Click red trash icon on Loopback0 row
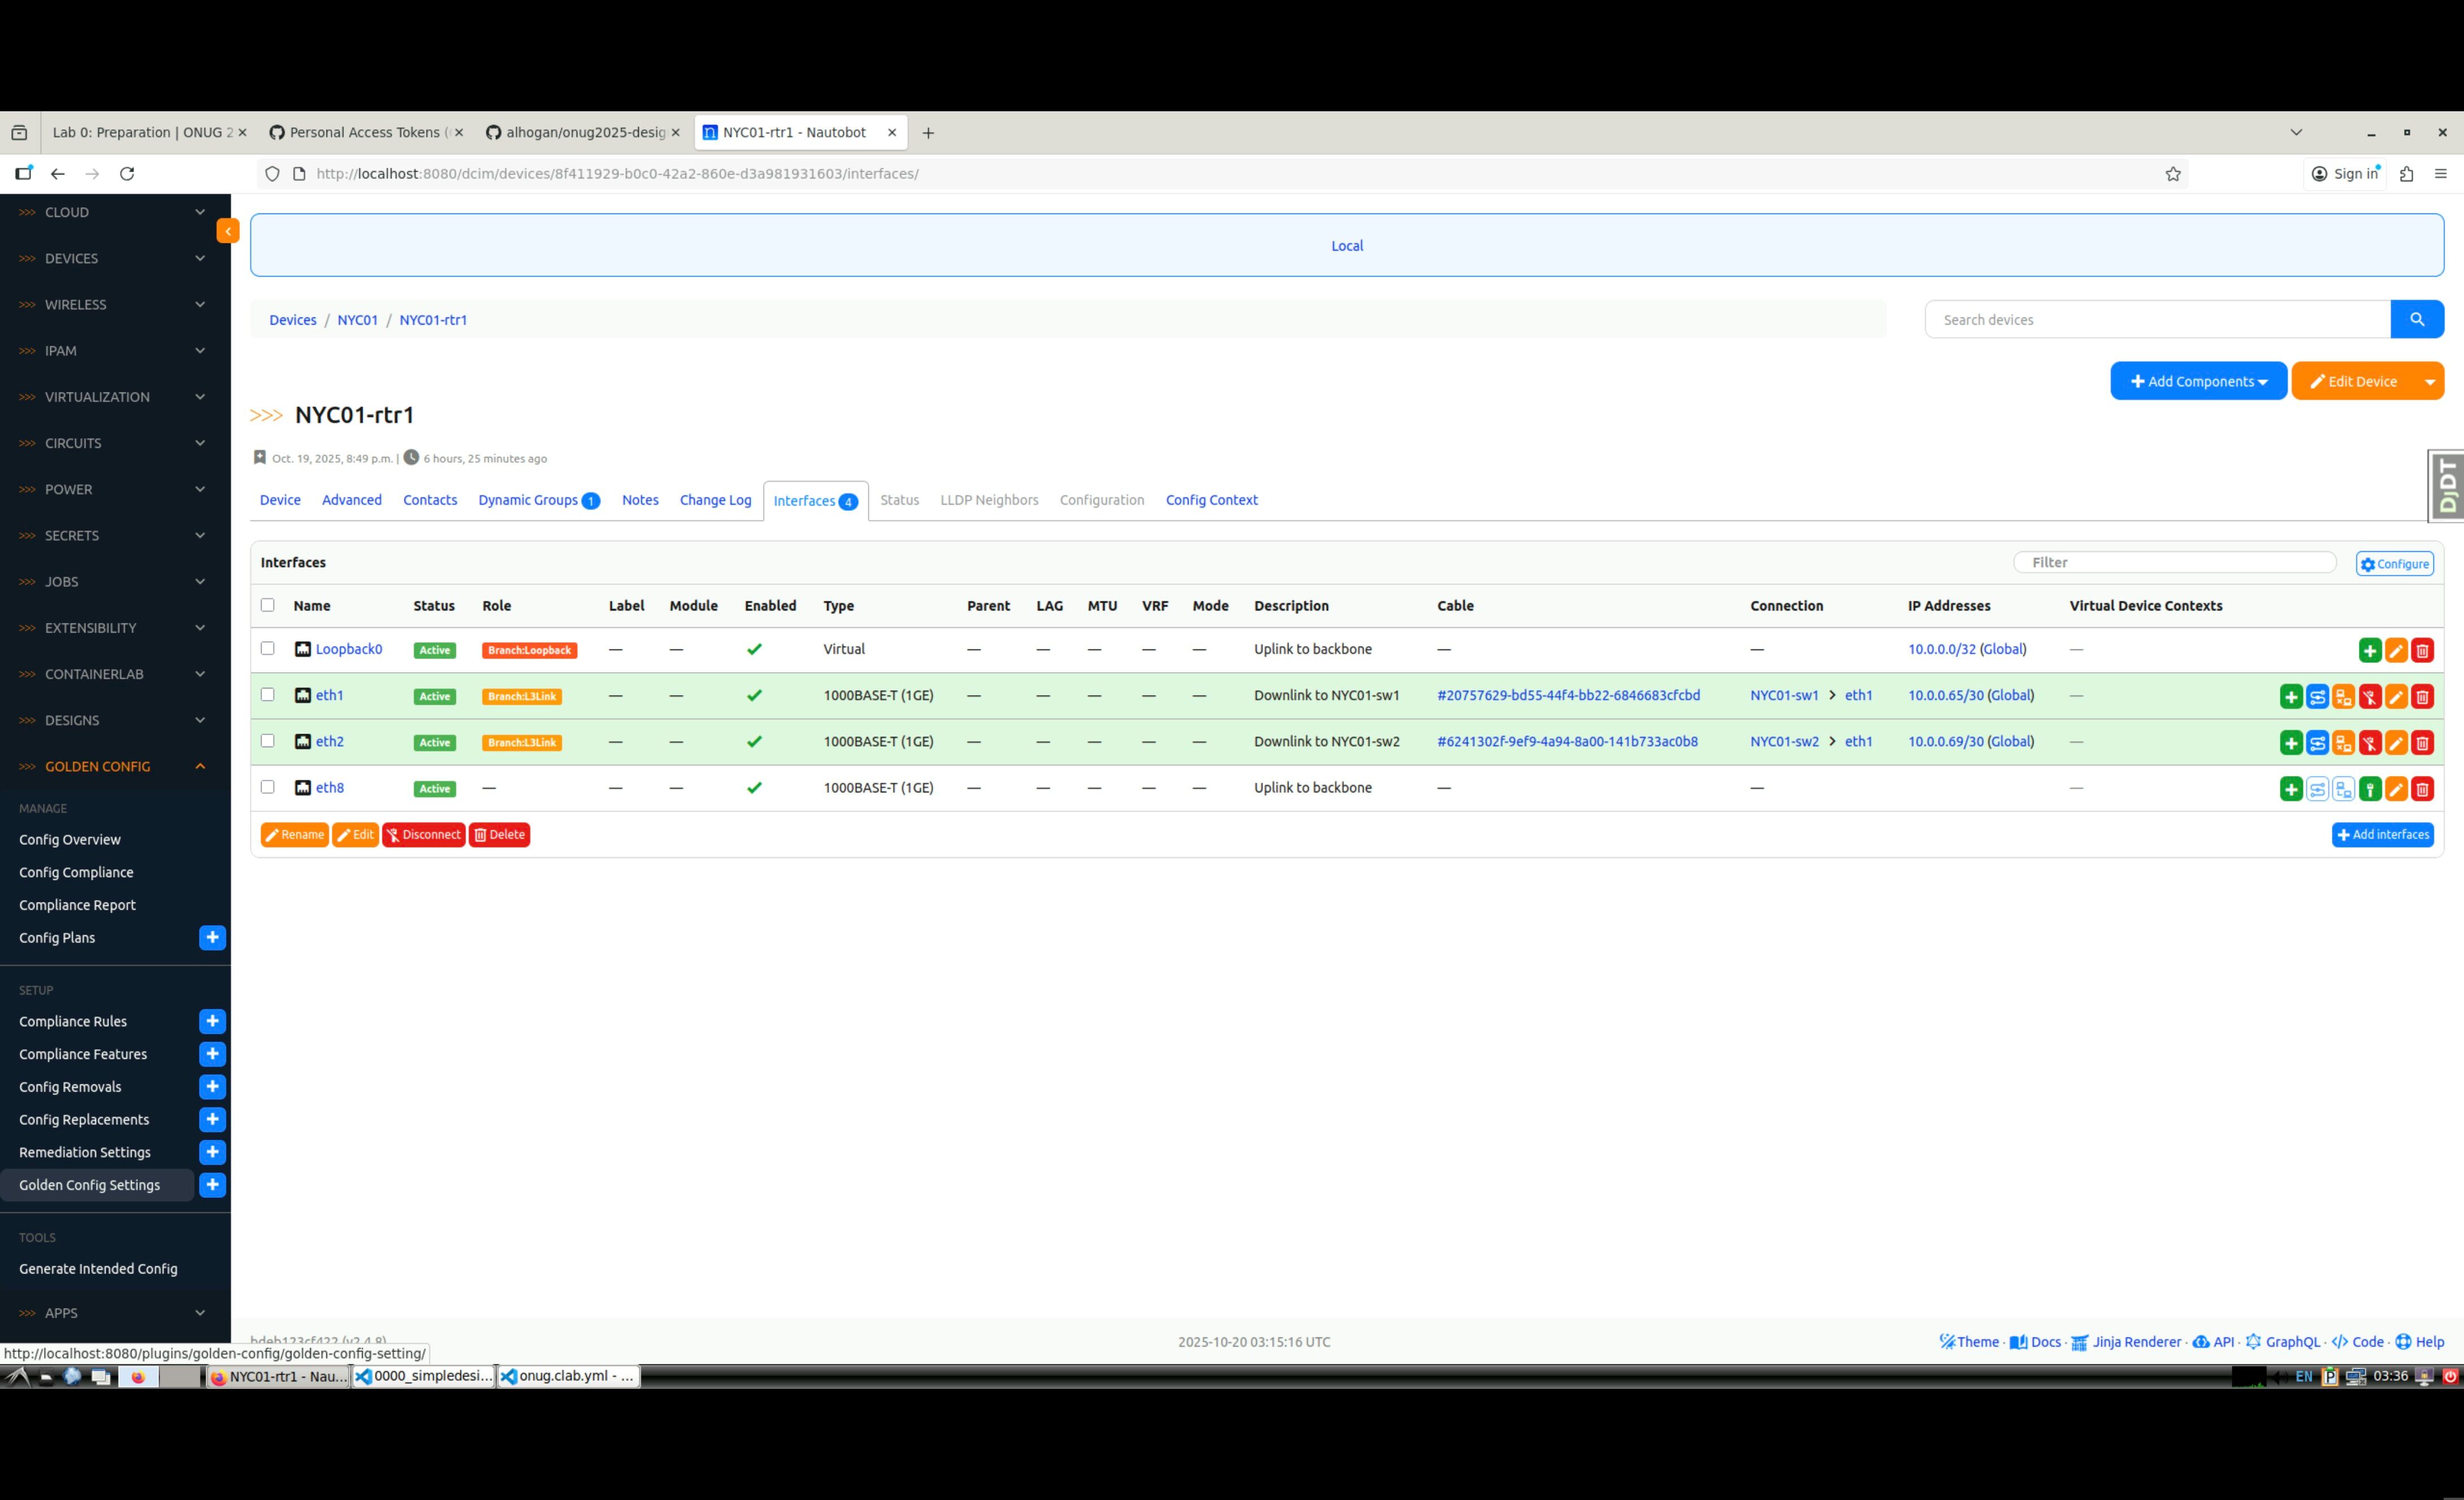This screenshot has height=1500, width=2464. pos(2422,651)
